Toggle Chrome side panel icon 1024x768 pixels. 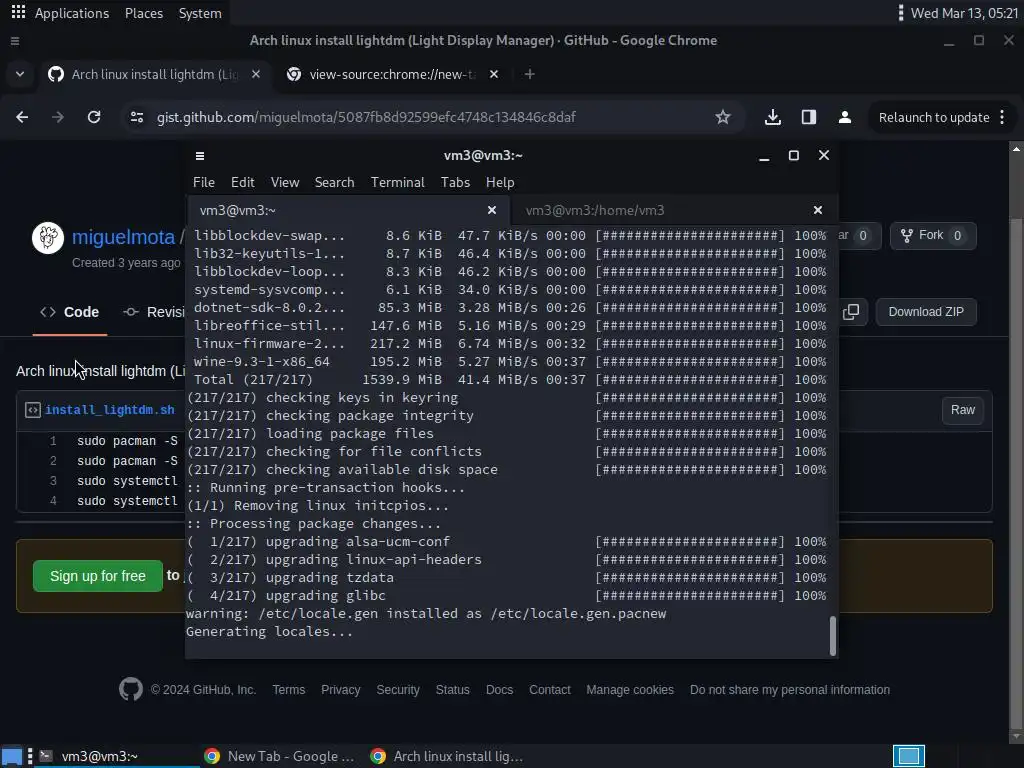808,118
